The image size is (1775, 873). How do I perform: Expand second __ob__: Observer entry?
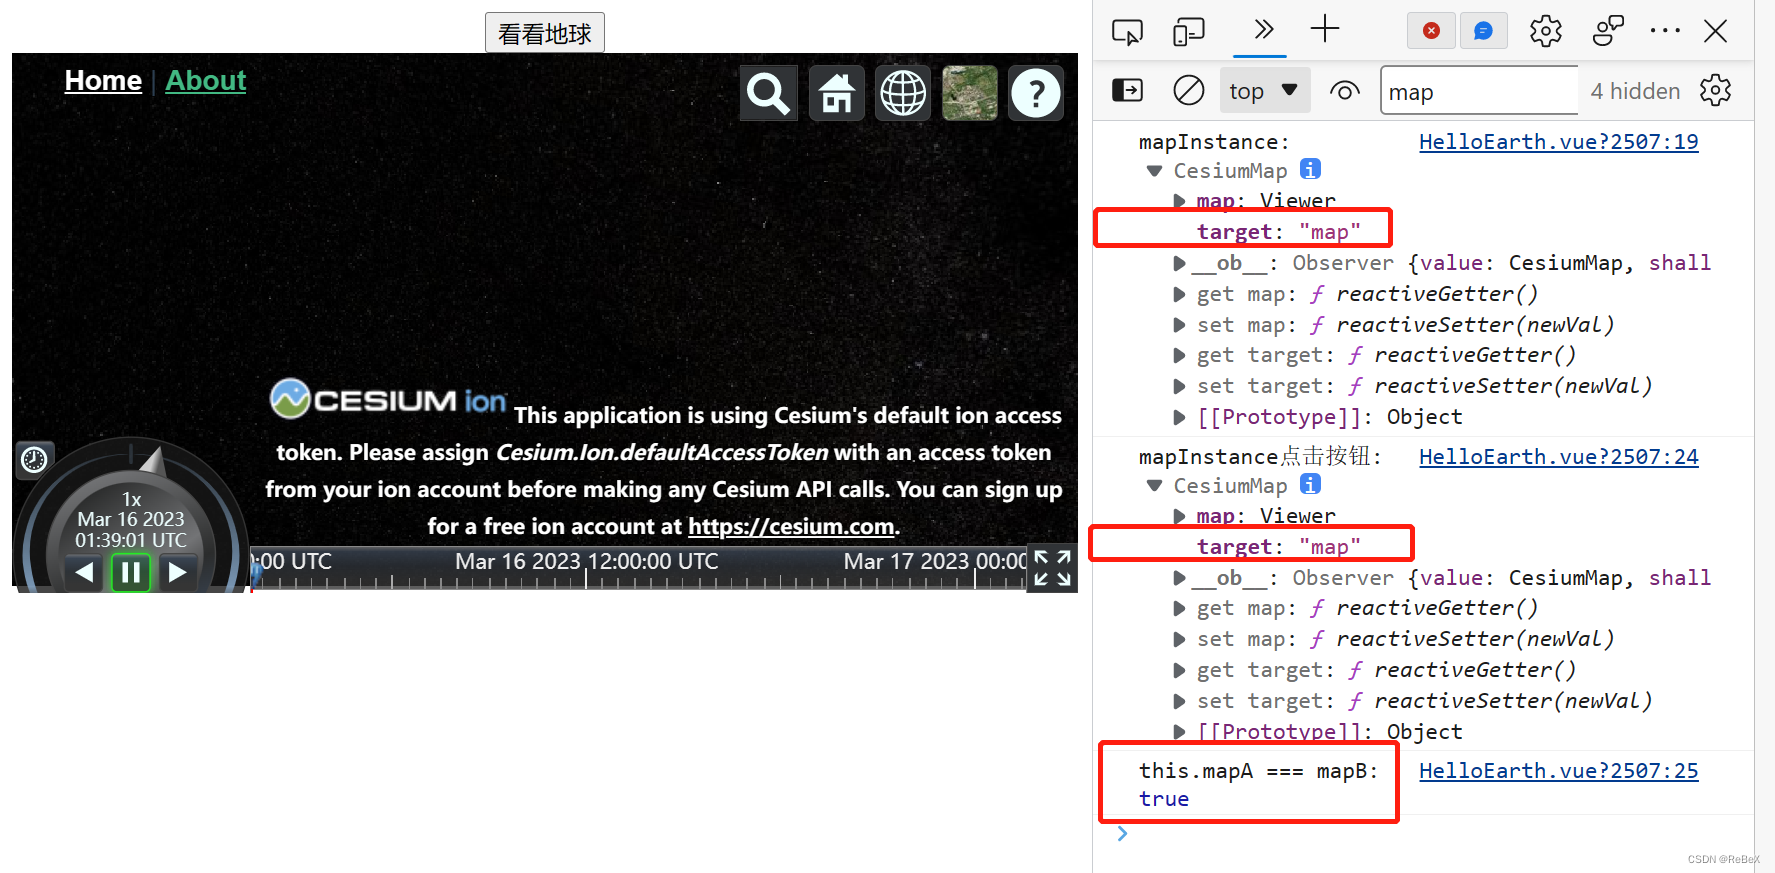[1179, 578]
